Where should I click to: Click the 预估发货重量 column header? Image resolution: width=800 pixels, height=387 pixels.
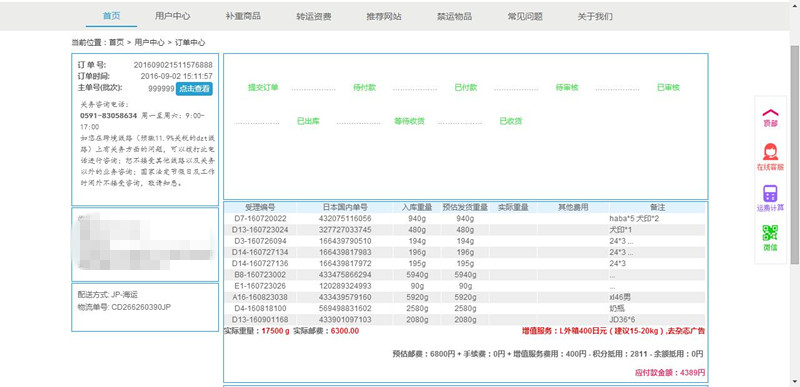pos(465,208)
